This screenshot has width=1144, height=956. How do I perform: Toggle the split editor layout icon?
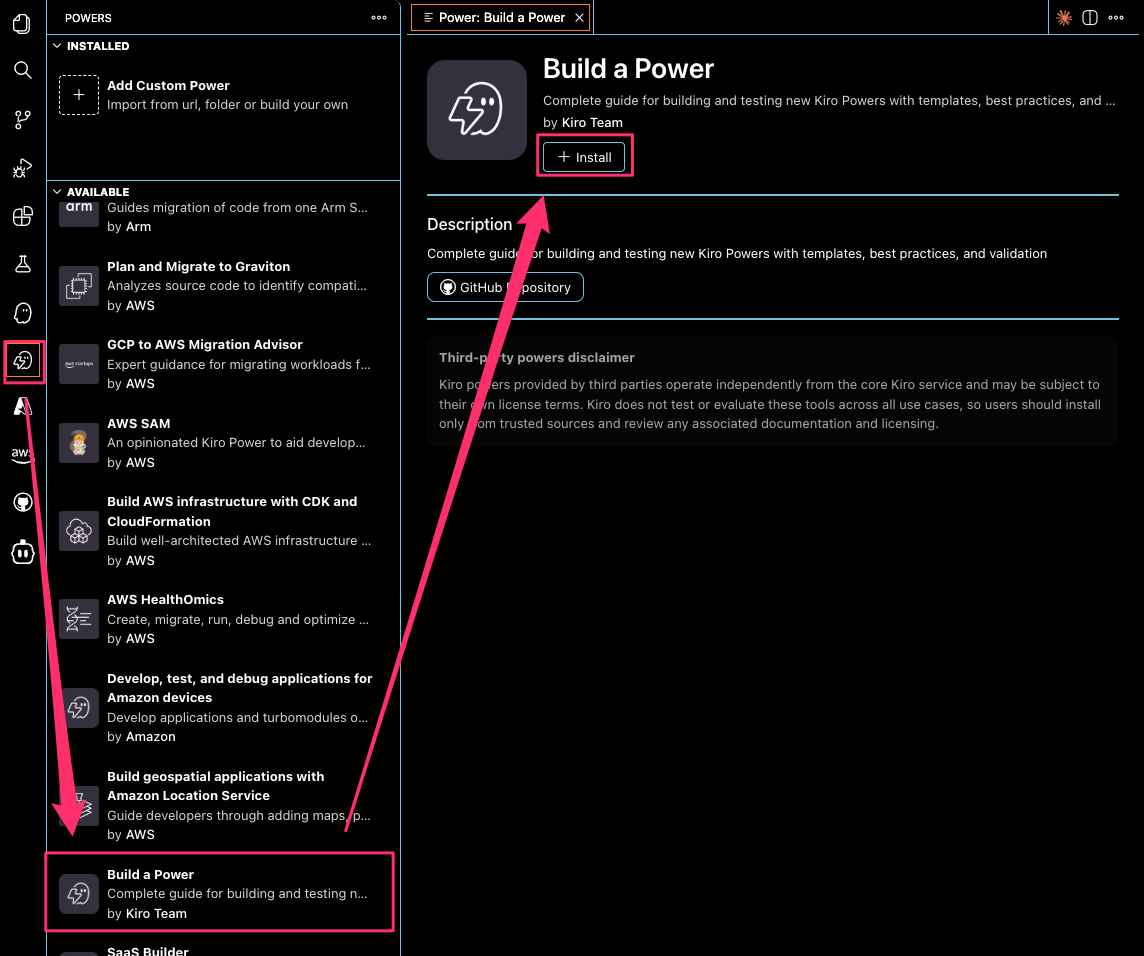(1090, 17)
